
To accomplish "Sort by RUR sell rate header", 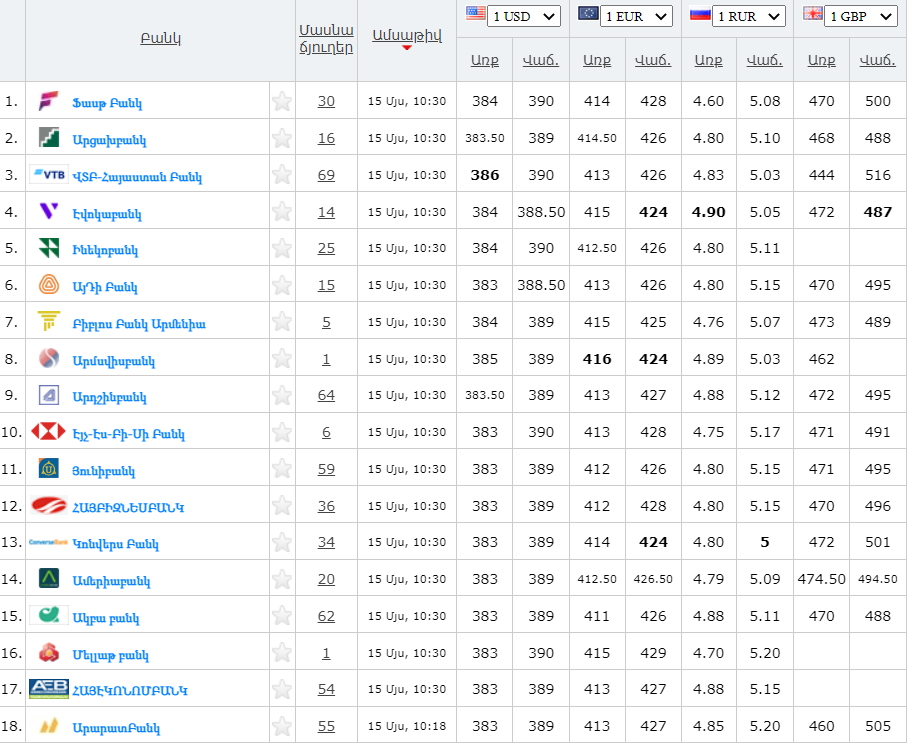I will pos(764,60).
